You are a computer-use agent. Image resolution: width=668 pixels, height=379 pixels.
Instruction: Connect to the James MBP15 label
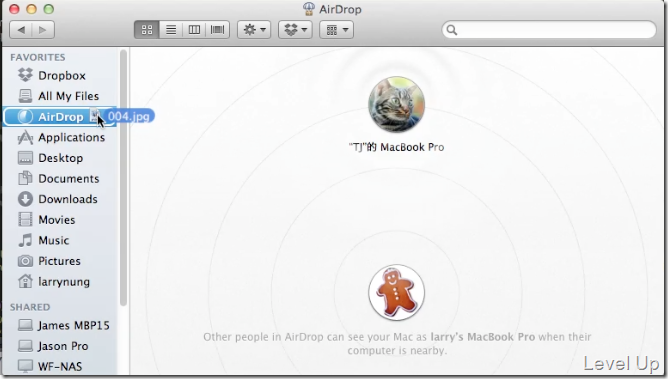pos(74,325)
